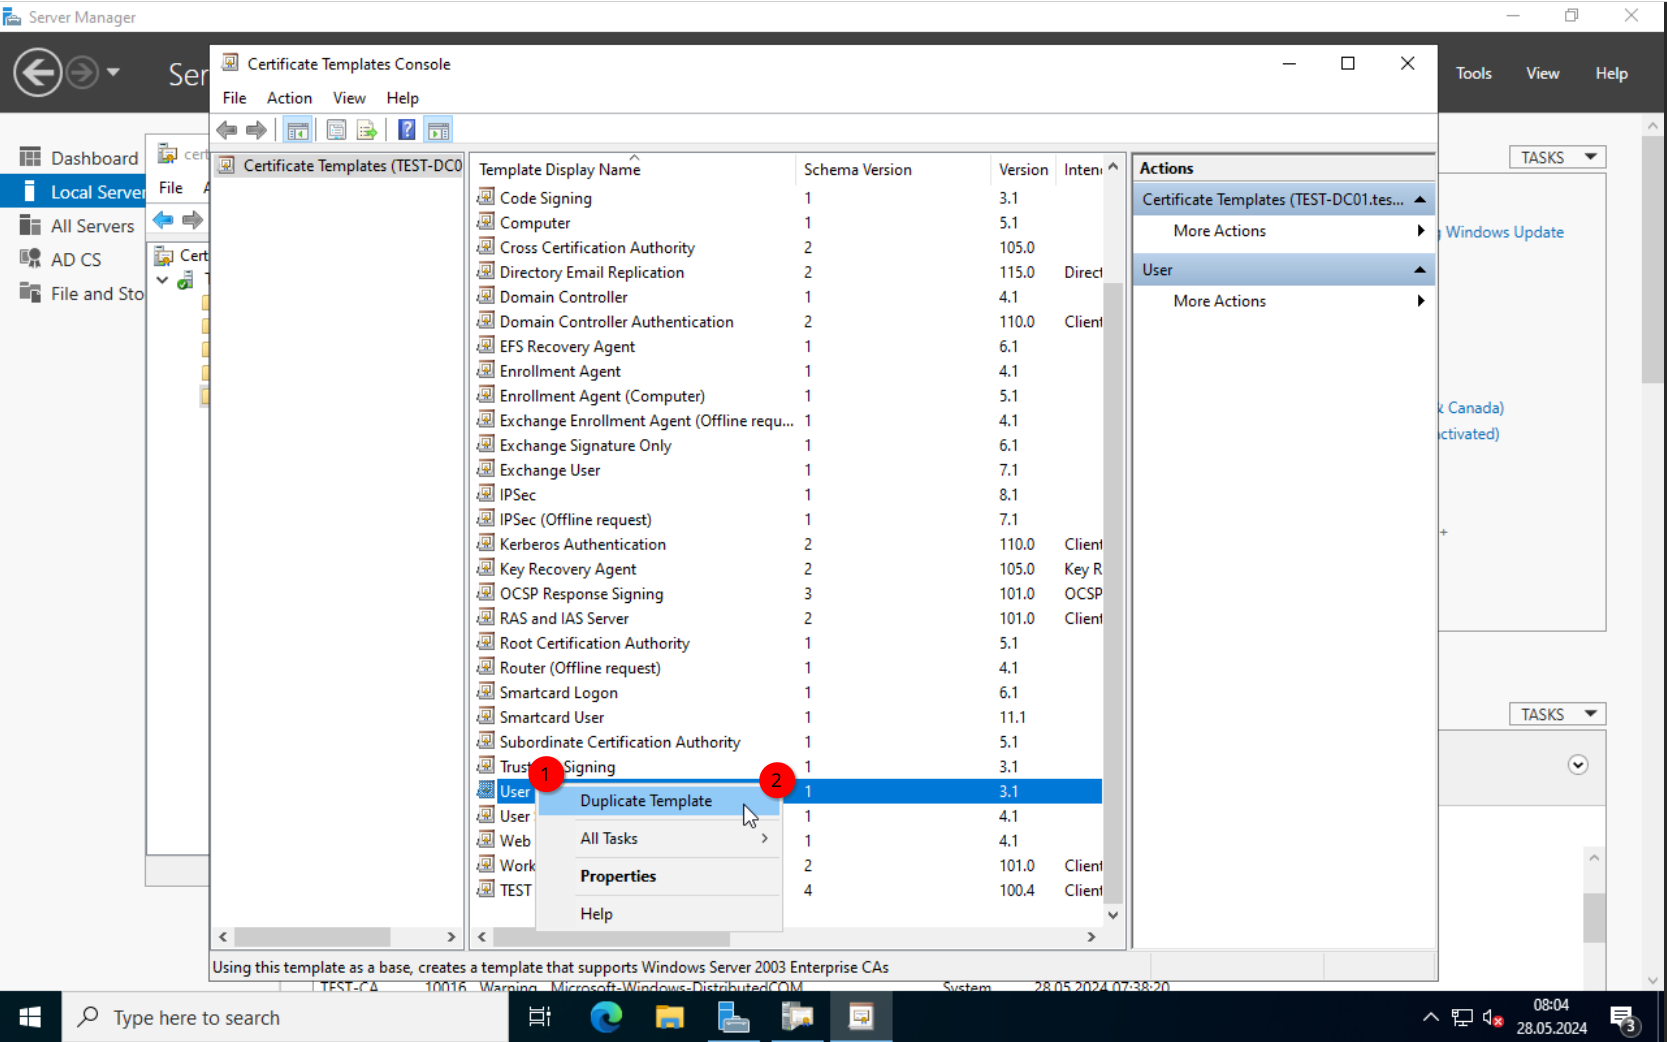Click the Task View taskbar icon
This screenshot has height=1042, width=1667.
pos(540,1017)
